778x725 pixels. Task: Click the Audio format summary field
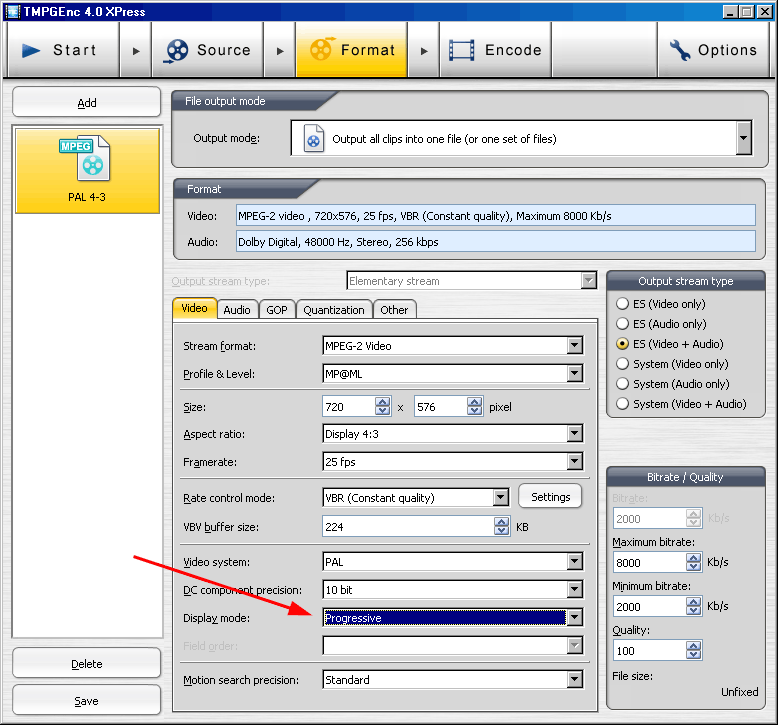496,242
